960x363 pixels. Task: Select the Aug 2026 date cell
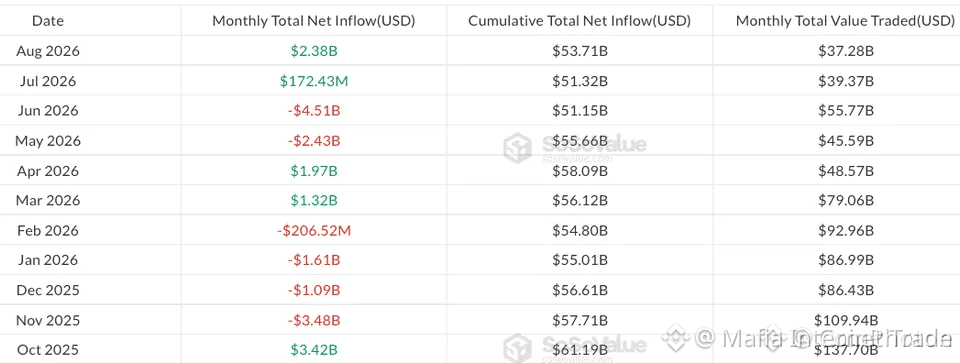[48, 51]
